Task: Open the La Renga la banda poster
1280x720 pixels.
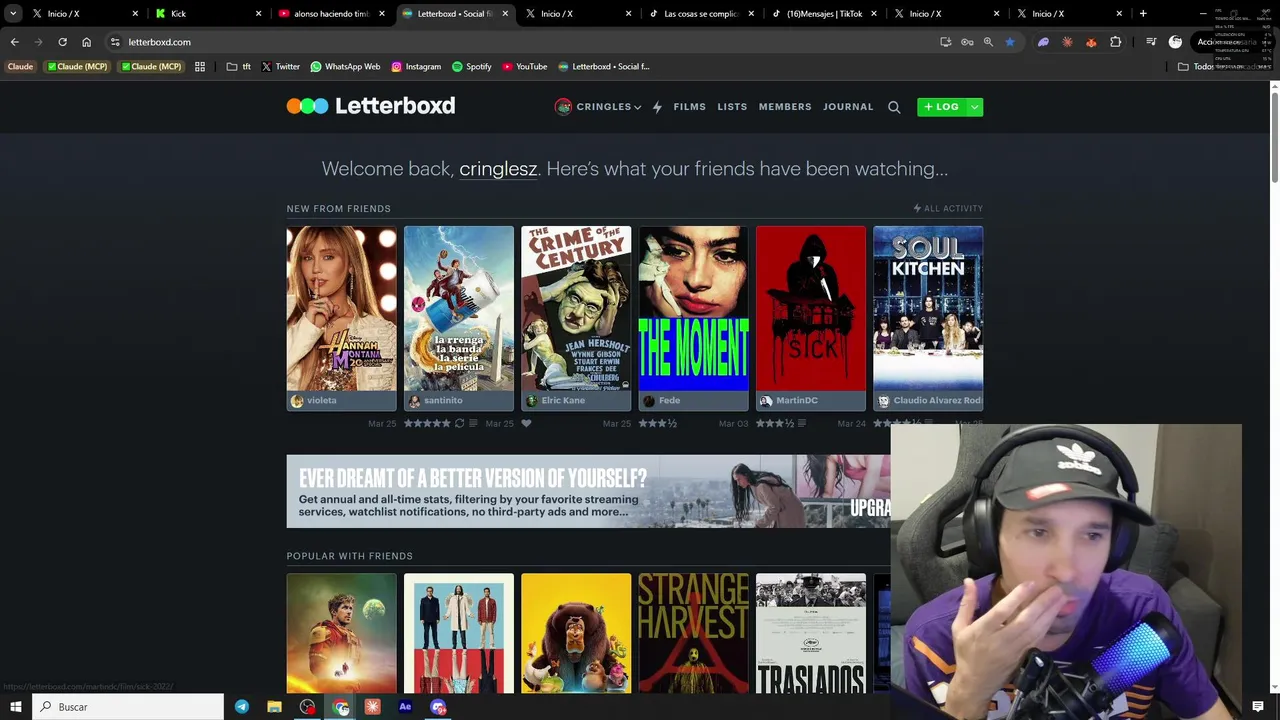Action: click(x=459, y=308)
